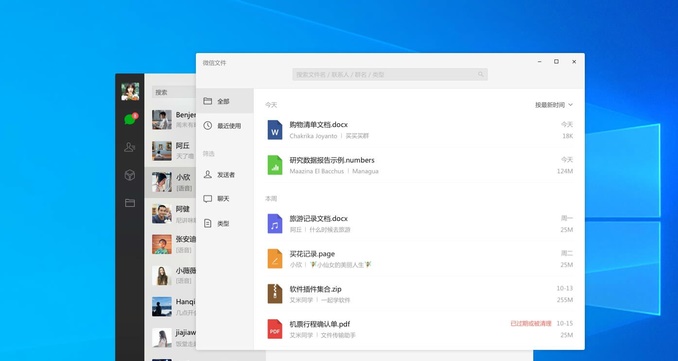Open the Files folder icon in dark sidebar
This screenshot has height=361, width=678.
(x=130, y=203)
